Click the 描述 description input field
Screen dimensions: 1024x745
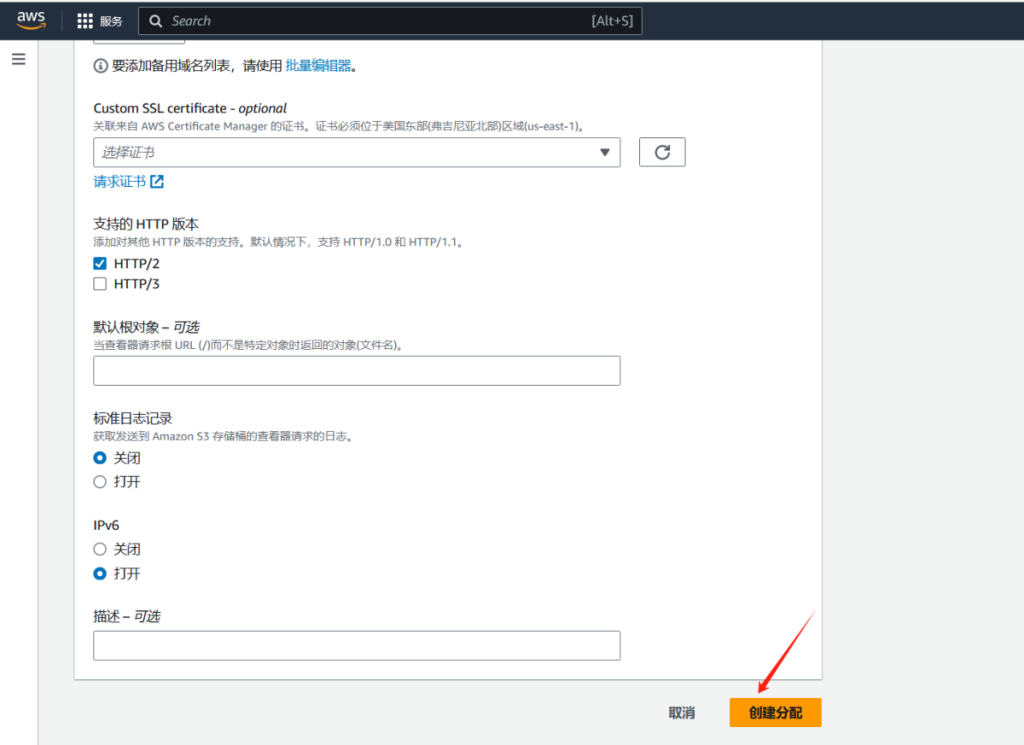pyautogui.click(x=357, y=646)
